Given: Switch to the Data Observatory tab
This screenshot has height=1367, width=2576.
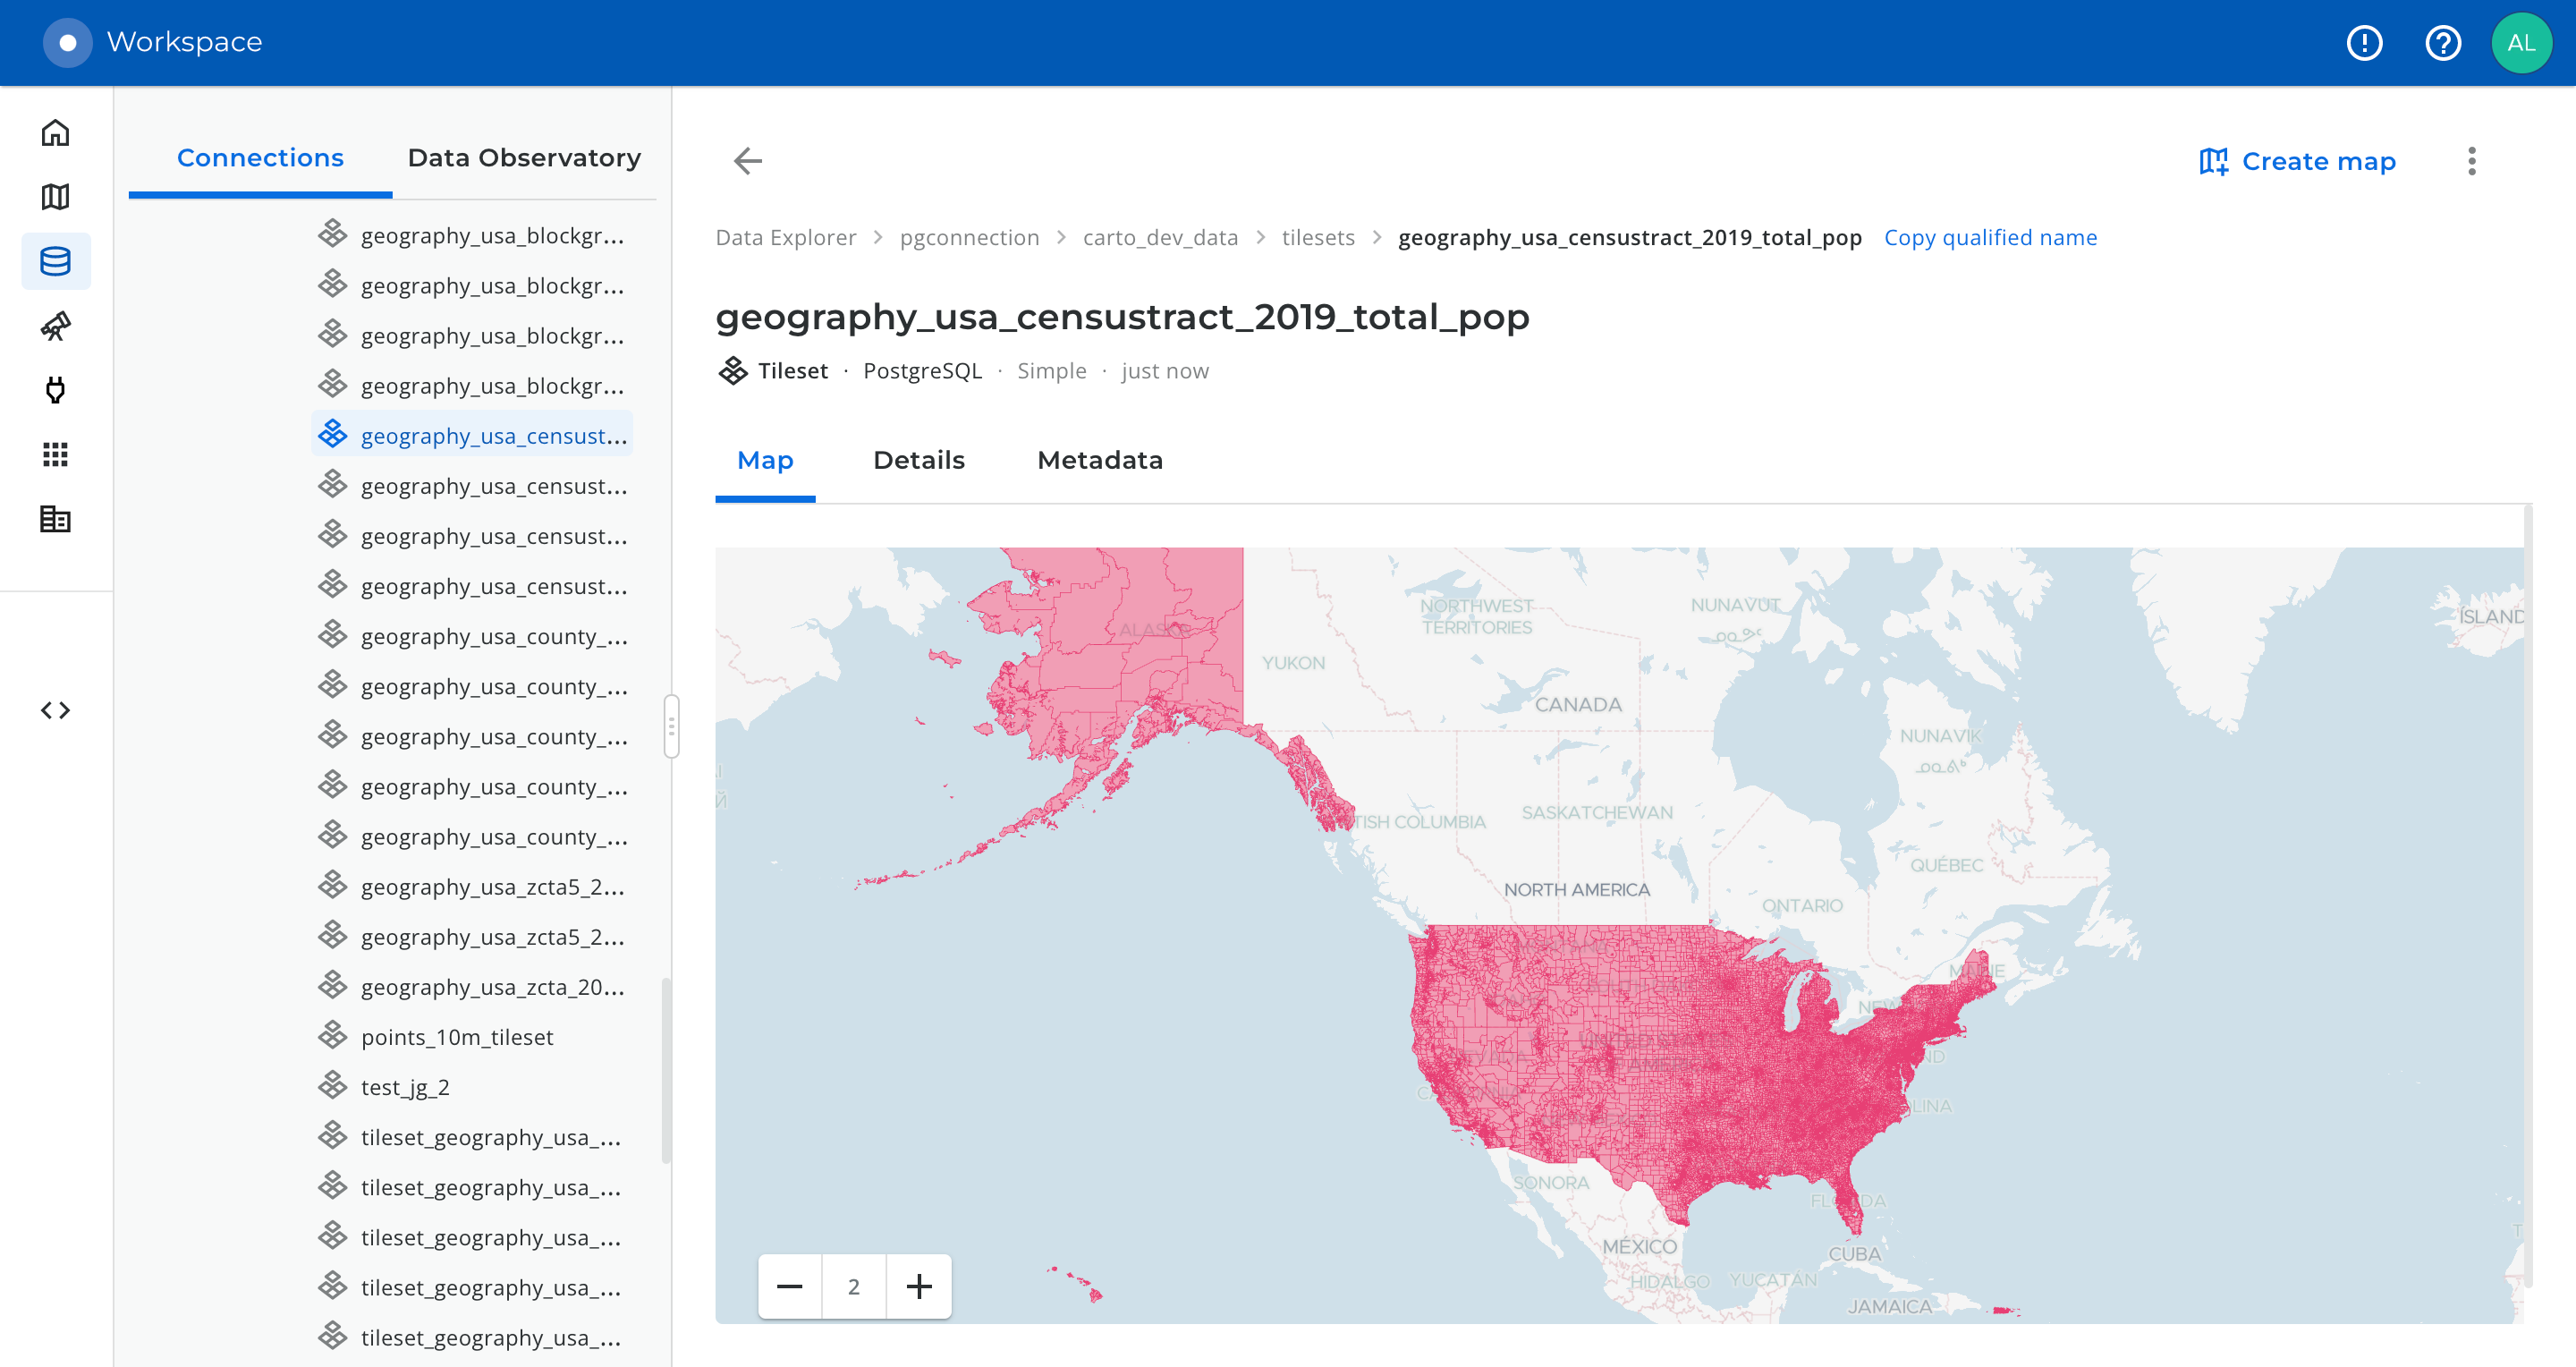Looking at the screenshot, I should [x=524, y=158].
